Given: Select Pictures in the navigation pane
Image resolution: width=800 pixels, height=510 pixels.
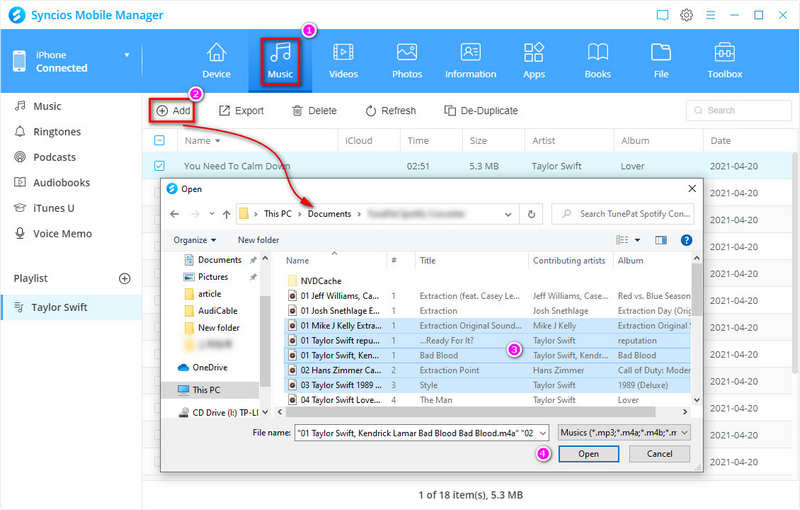Looking at the screenshot, I should click(213, 277).
